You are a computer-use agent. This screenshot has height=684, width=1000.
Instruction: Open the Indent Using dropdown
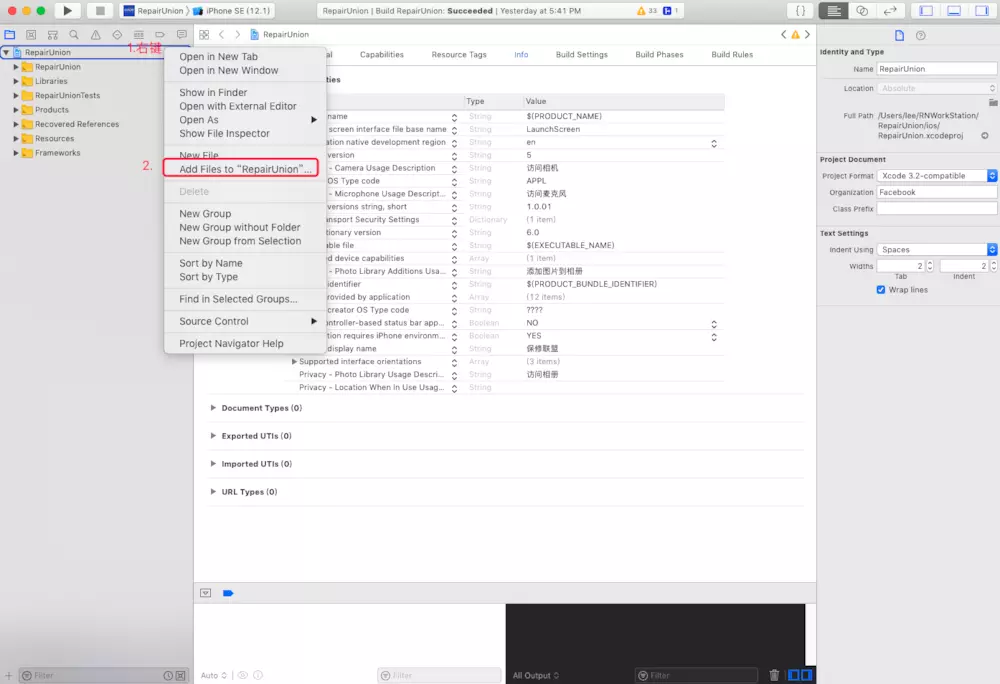pyautogui.click(x=936, y=249)
